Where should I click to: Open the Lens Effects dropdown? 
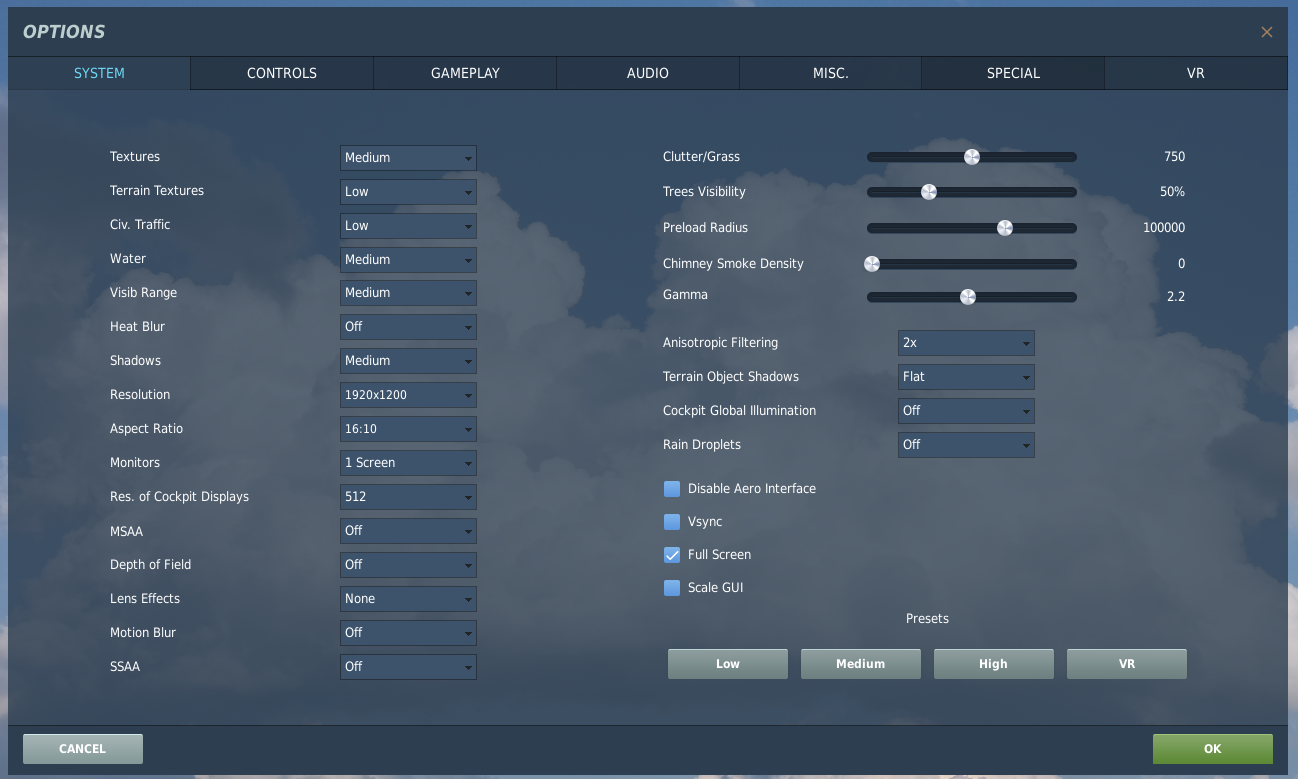(408, 599)
